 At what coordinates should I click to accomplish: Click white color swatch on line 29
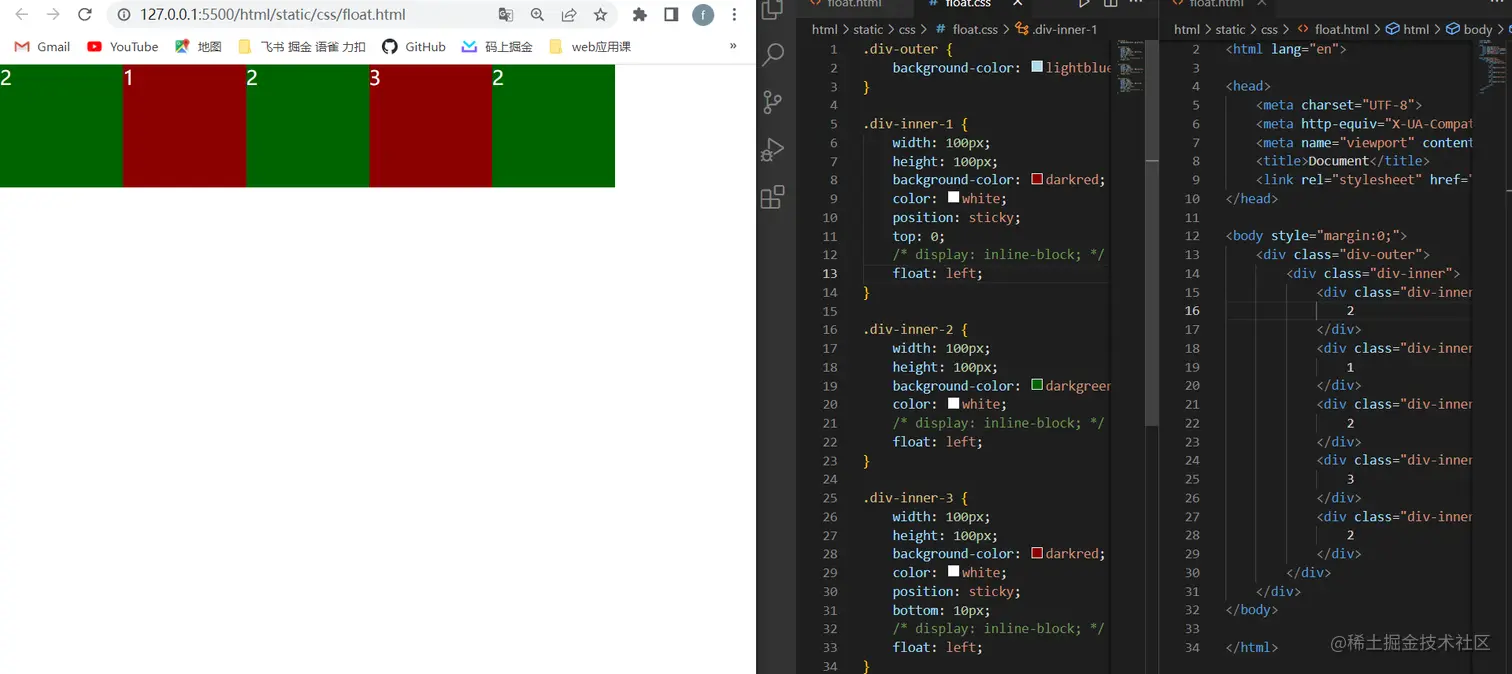953,572
